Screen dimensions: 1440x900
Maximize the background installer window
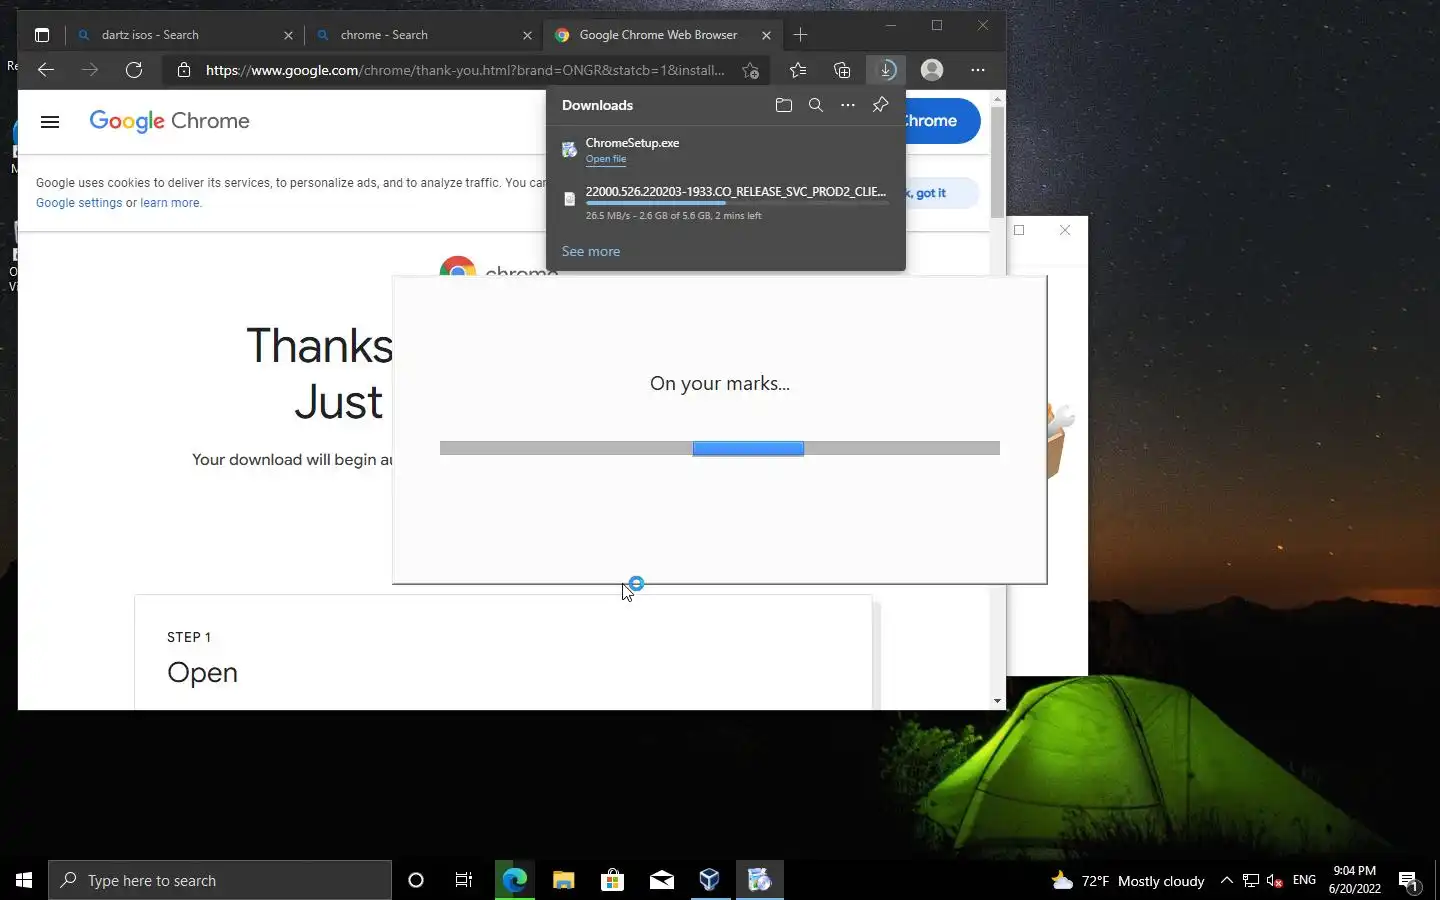tap(1019, 230)
